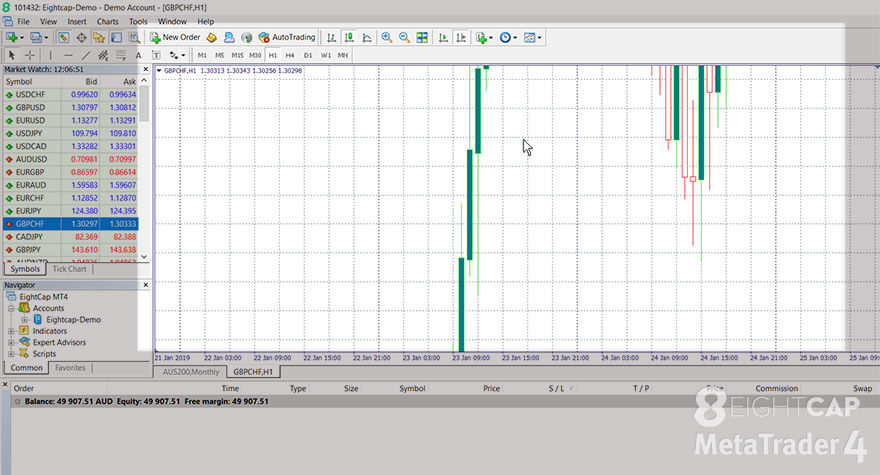The height and width of the screenshot is (475, 880).
Task: Open the Favorites tab in Navigator
Action: coord(70,368)
